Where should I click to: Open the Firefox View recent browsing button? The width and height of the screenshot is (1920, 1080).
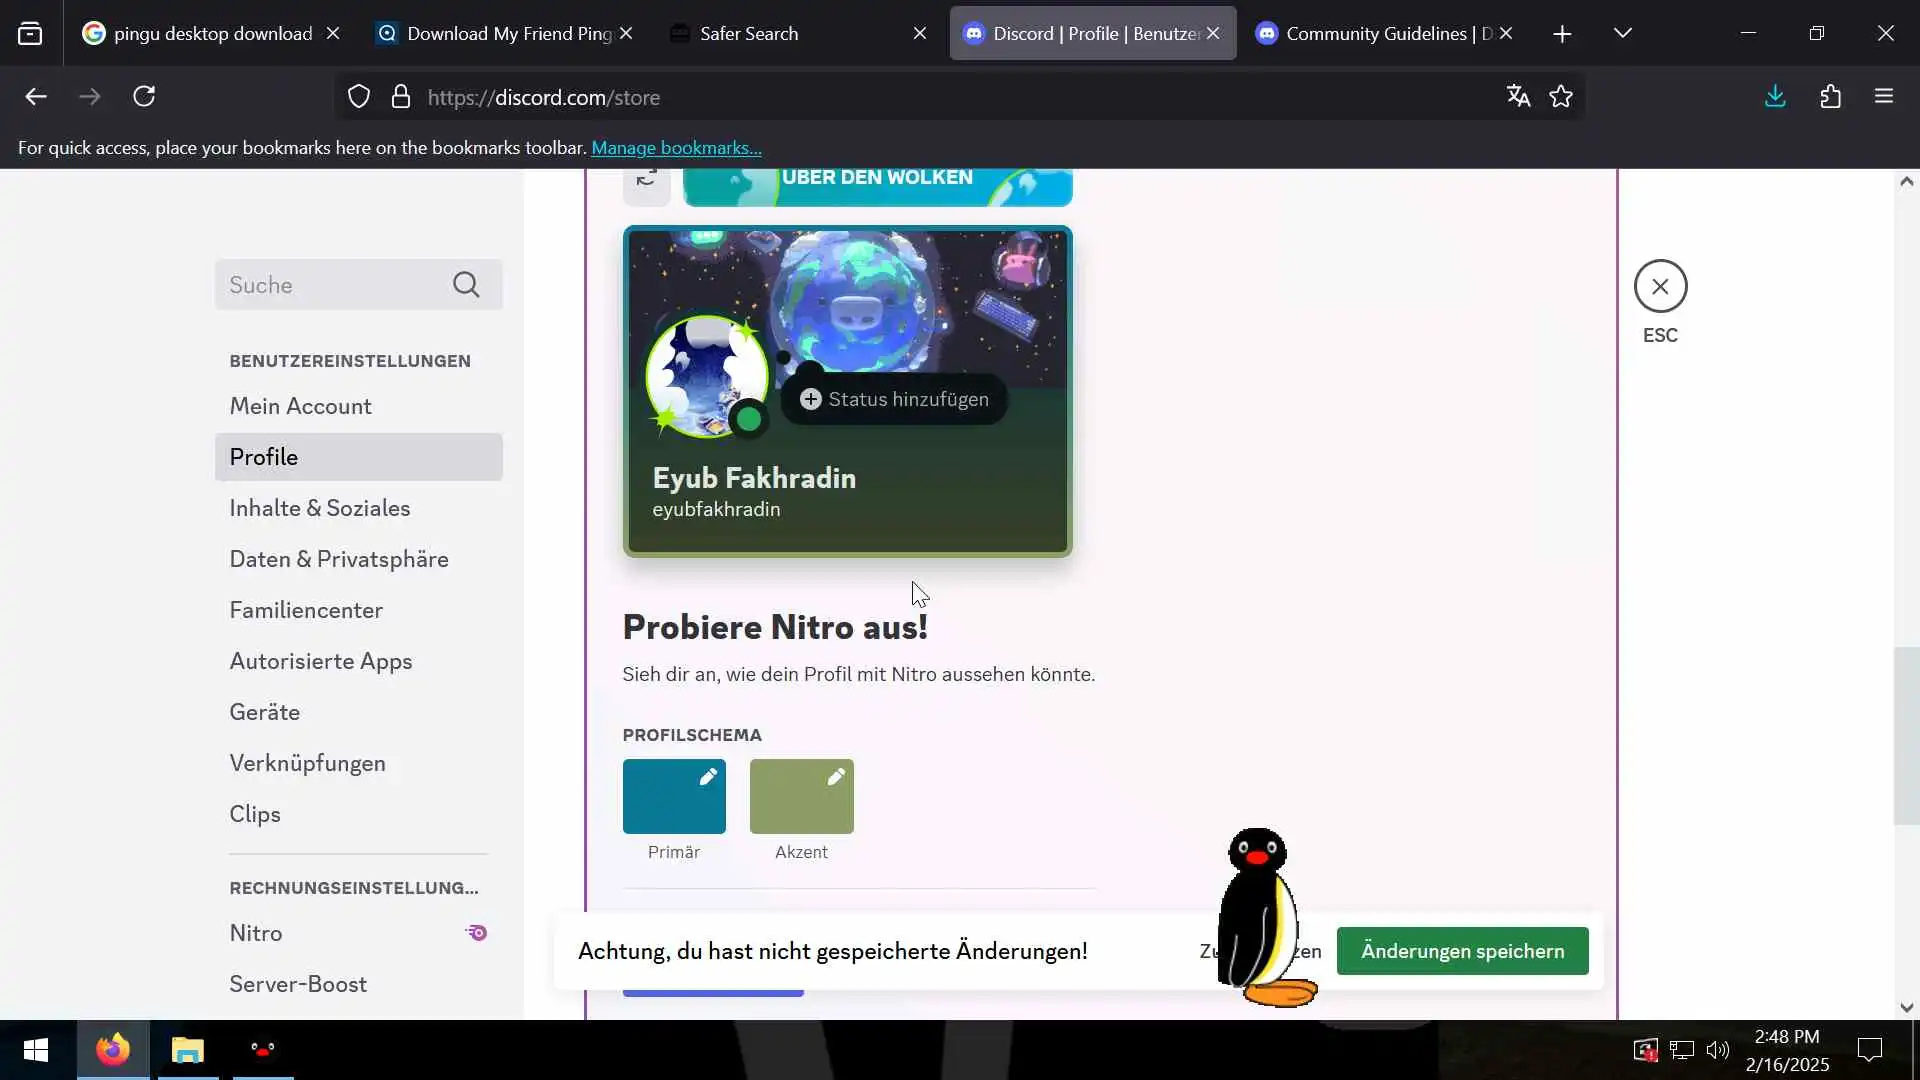click(30, 33)
